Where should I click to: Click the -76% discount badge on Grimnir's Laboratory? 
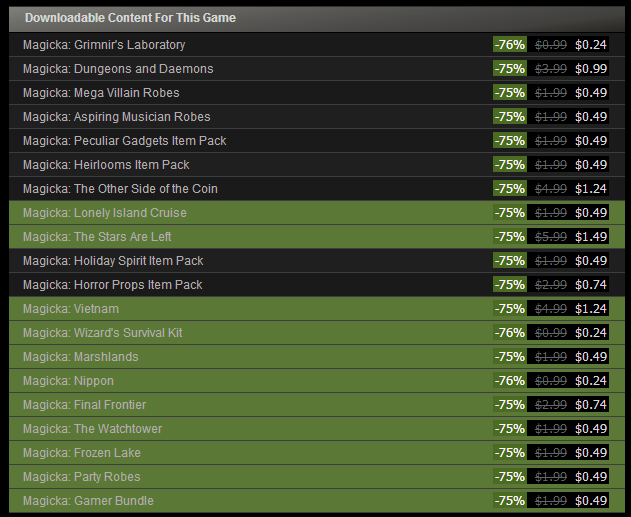pos(510,45)
